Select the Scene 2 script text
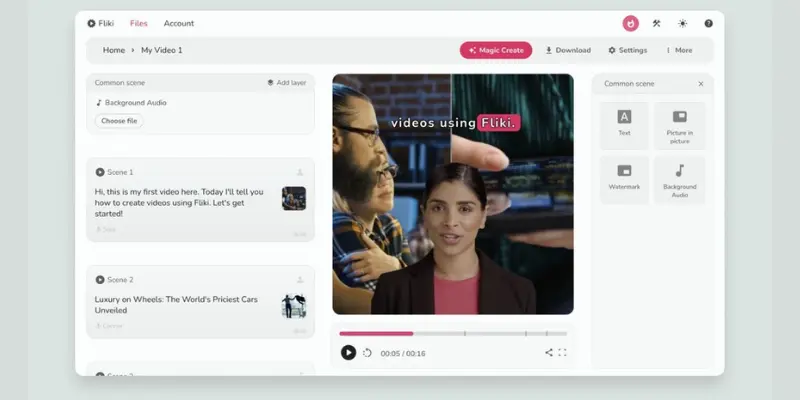 176,305
